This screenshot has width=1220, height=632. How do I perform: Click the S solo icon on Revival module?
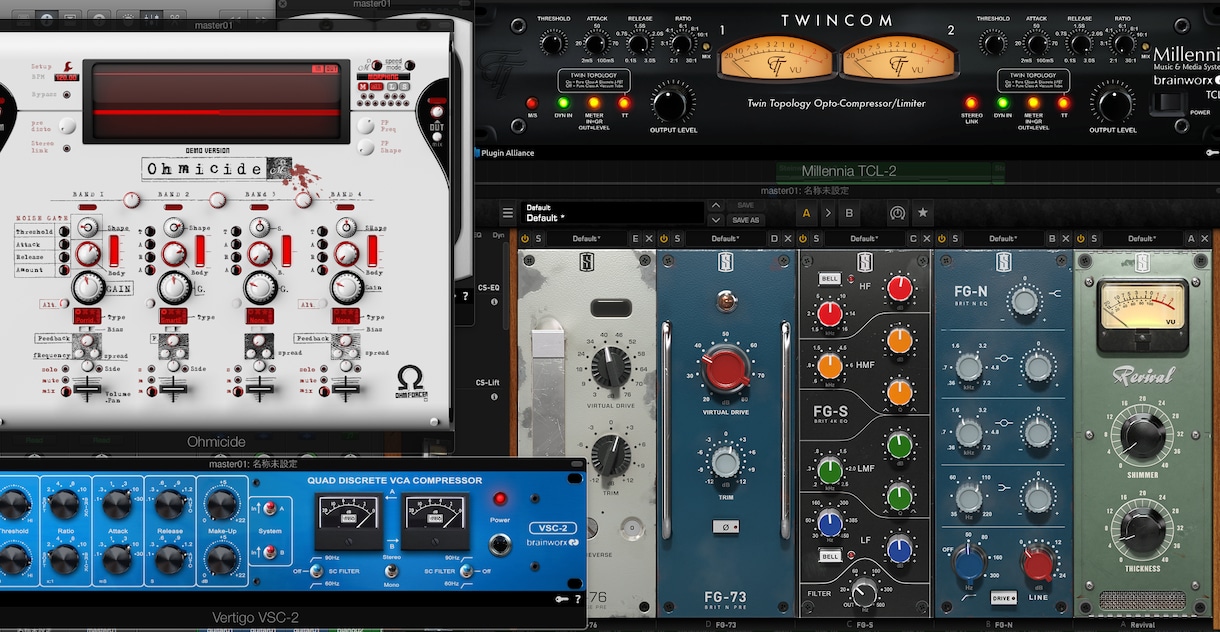point(1094,239)
